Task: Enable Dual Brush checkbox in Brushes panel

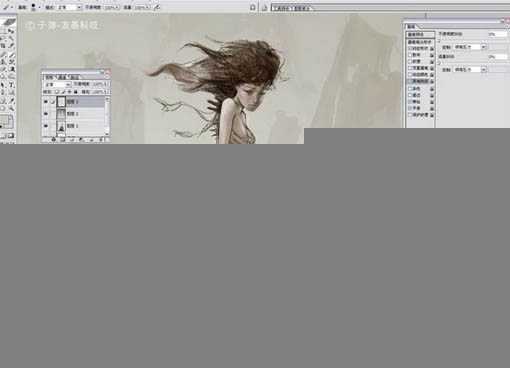Action: 410,68
